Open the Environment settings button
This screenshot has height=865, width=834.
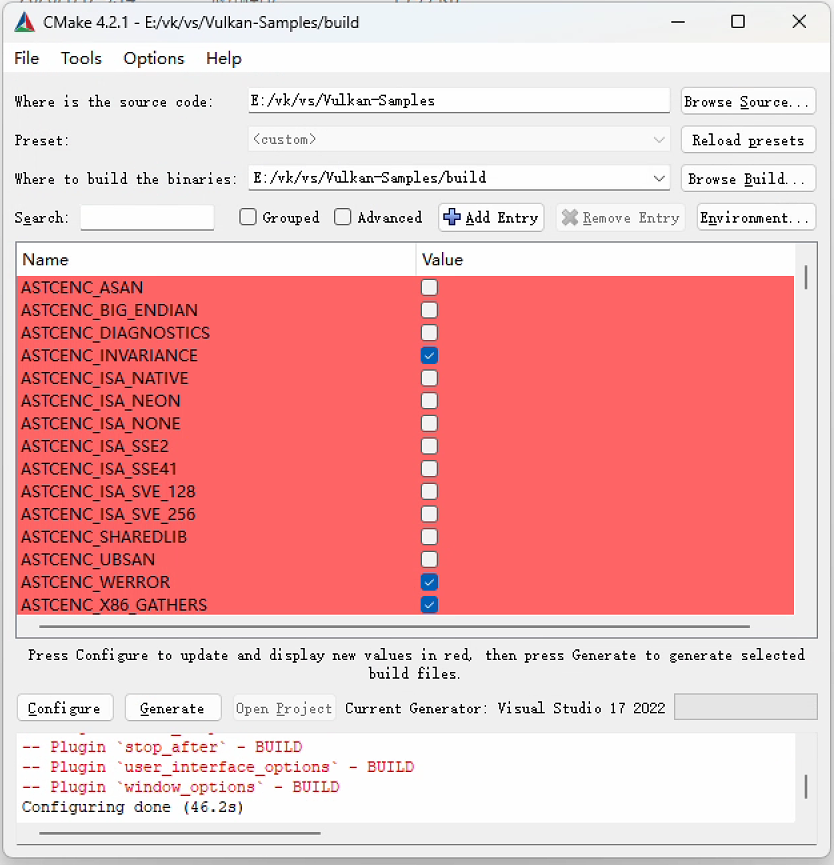tap(756, 217)
